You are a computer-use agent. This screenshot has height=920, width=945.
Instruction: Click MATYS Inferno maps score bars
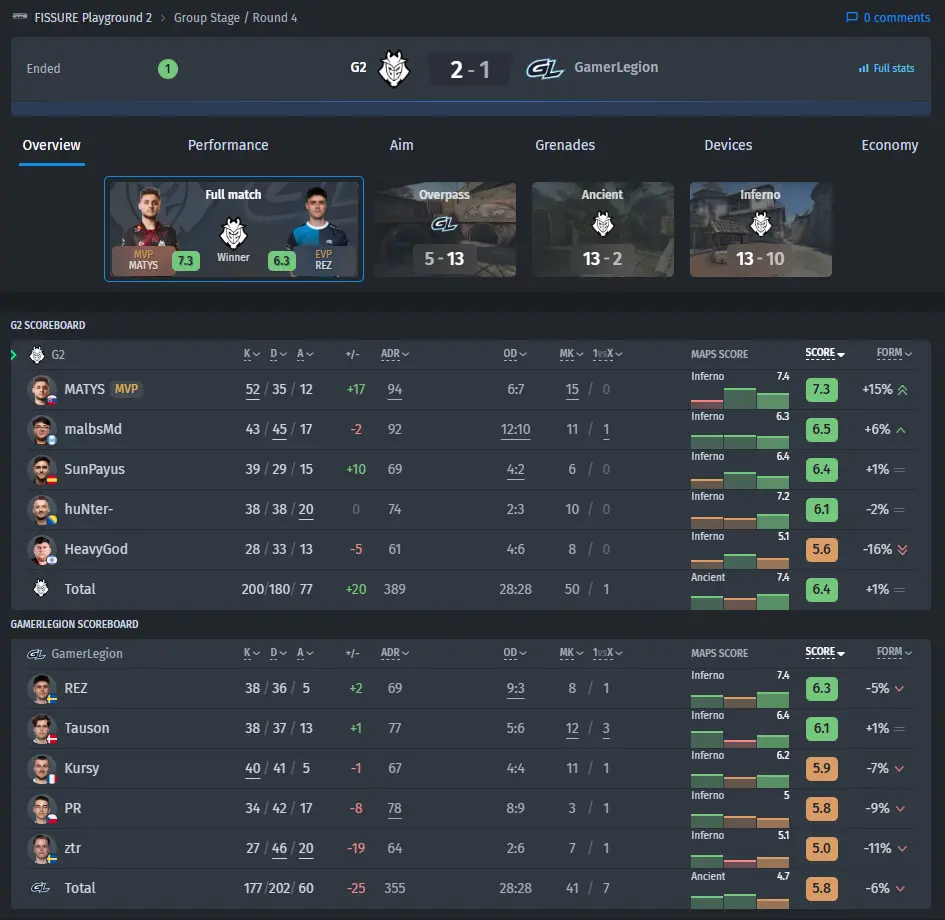tap(739, 398)
